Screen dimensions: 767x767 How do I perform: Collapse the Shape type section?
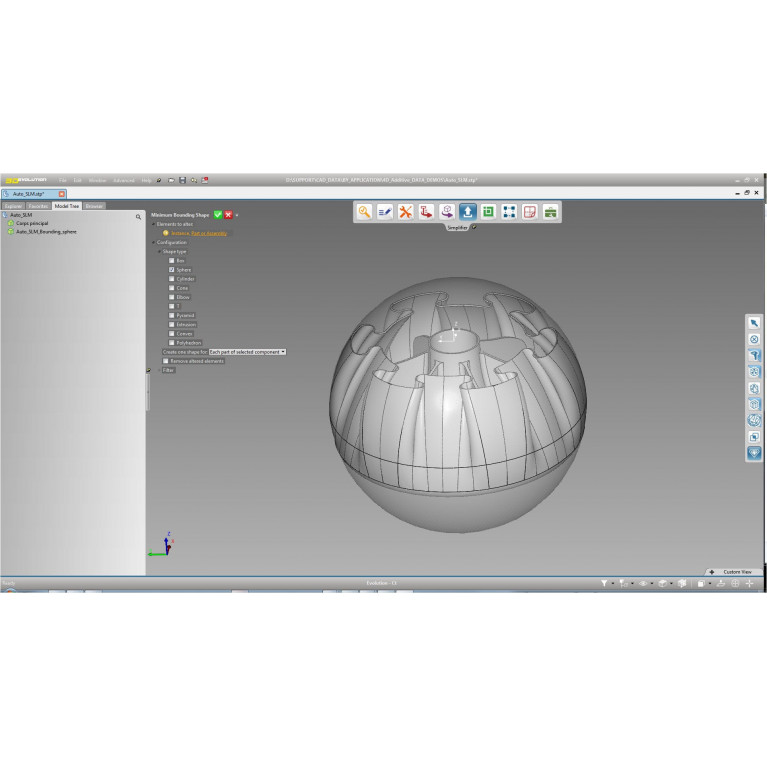[x=159, y=251]
